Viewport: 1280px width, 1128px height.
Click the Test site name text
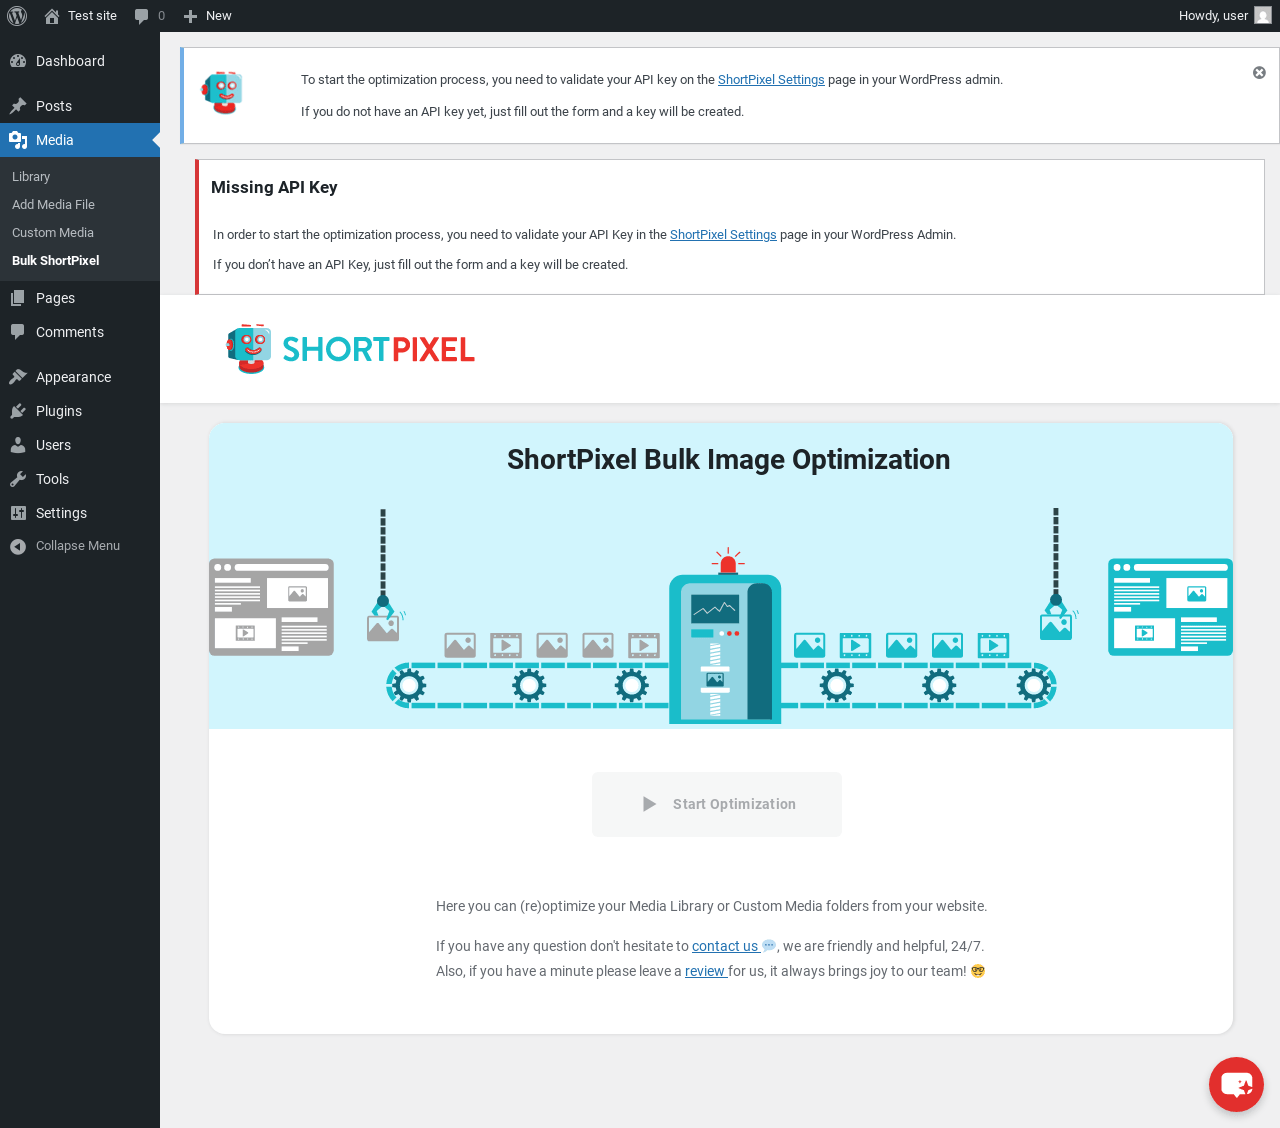(92, 16)
